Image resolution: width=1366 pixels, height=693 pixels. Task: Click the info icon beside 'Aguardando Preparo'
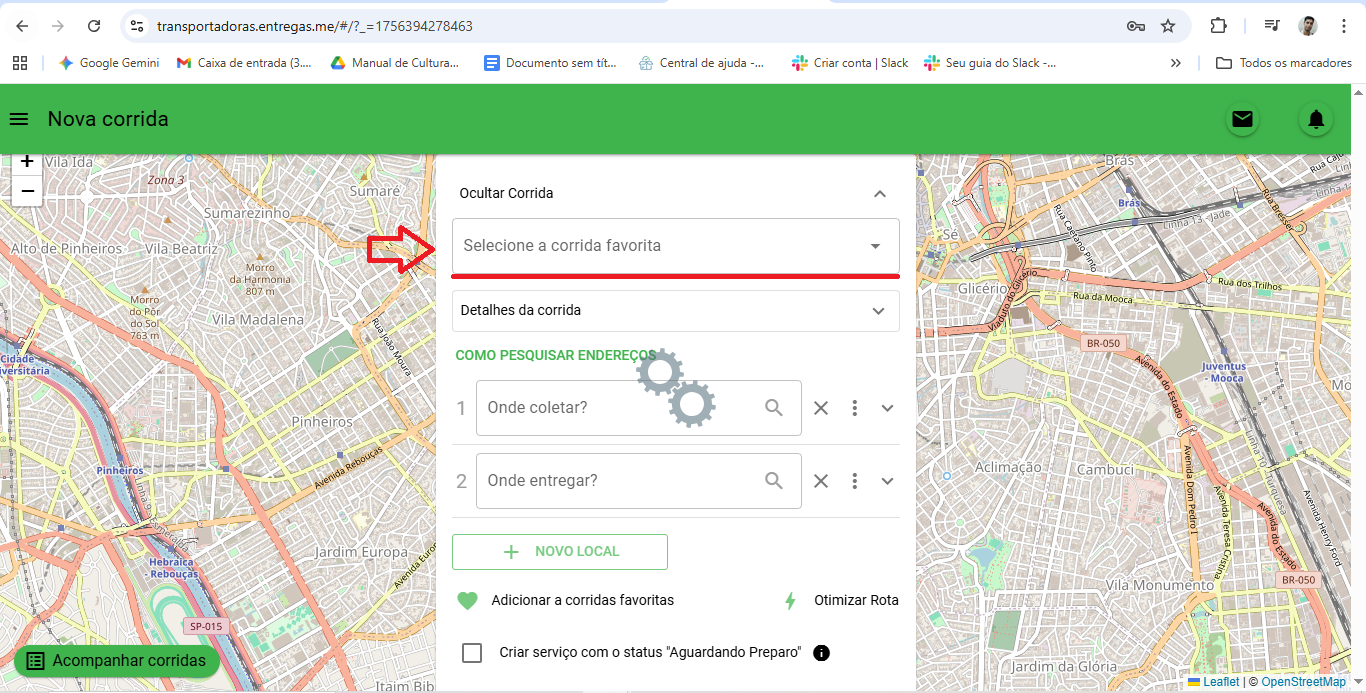click(x=822, y=653)
